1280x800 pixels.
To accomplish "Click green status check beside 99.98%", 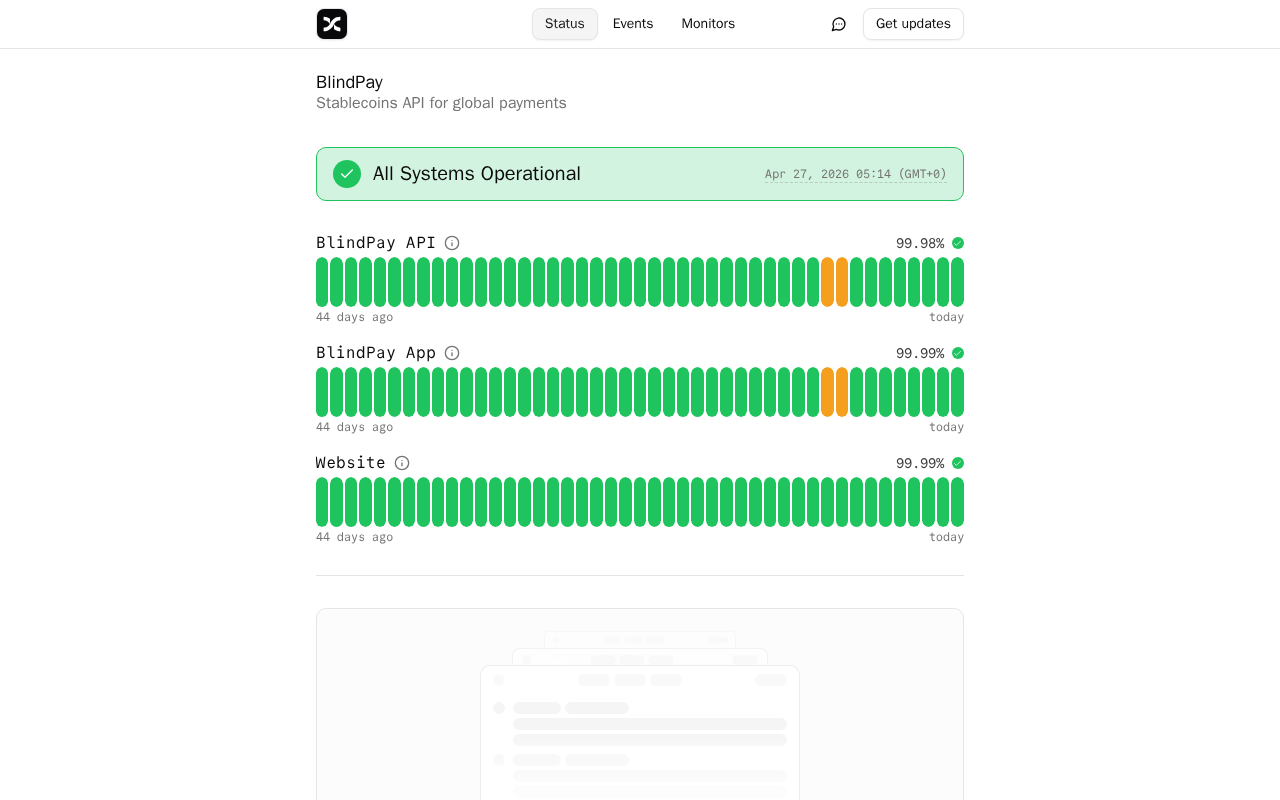I will point(958,243).
